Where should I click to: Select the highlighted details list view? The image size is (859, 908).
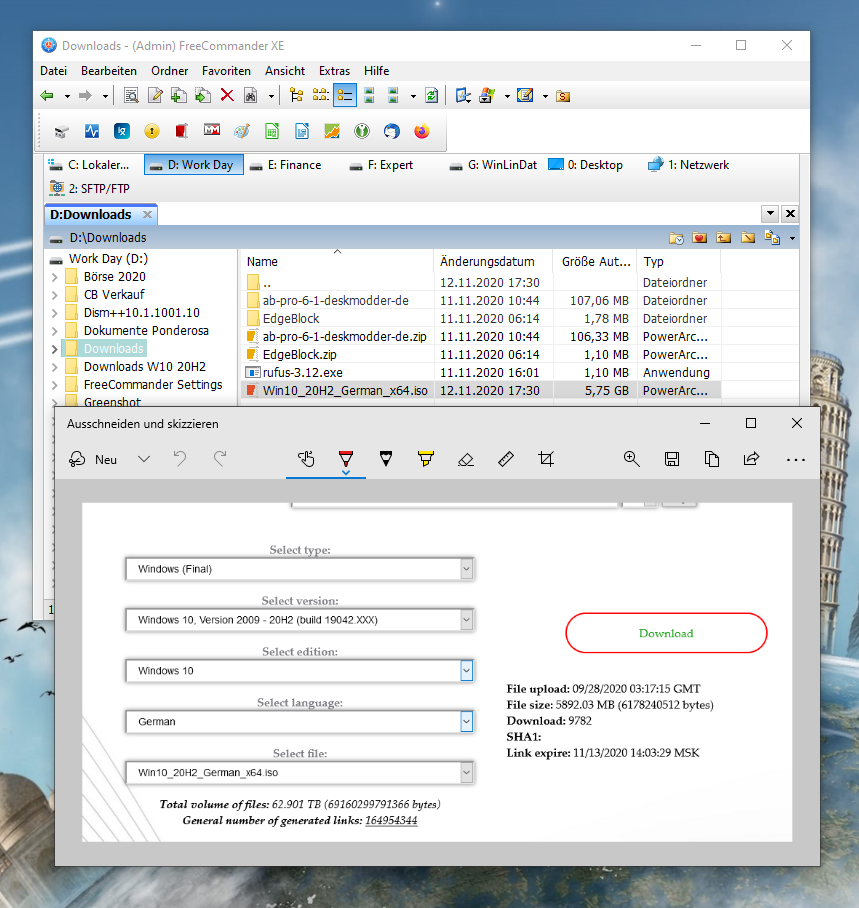(345, 96)
